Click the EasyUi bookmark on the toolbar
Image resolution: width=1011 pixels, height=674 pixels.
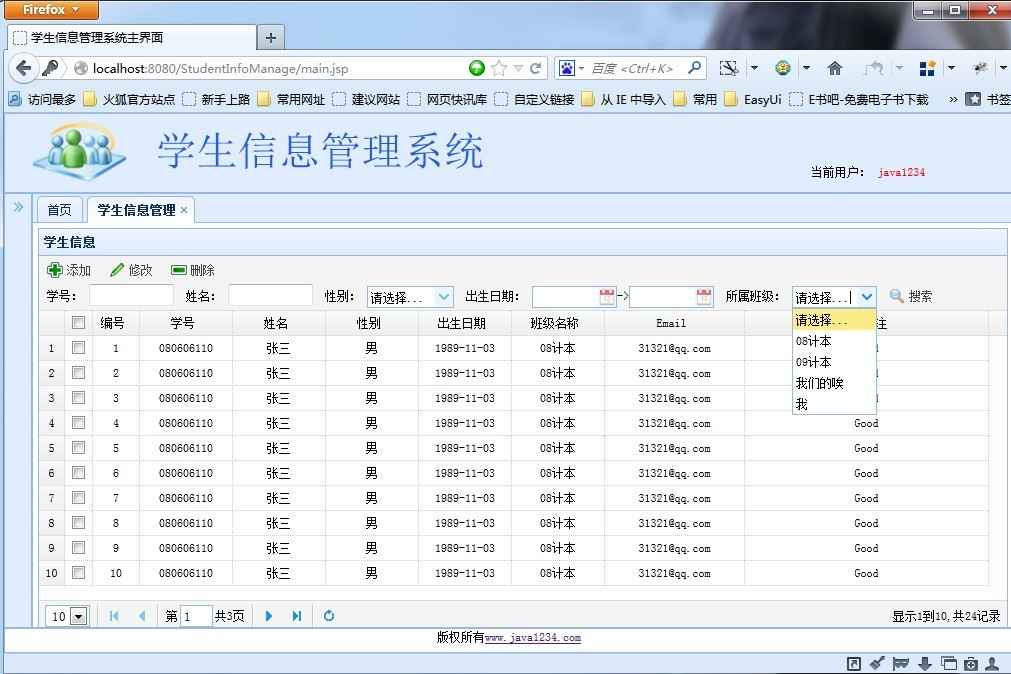[x=750, y=99]
